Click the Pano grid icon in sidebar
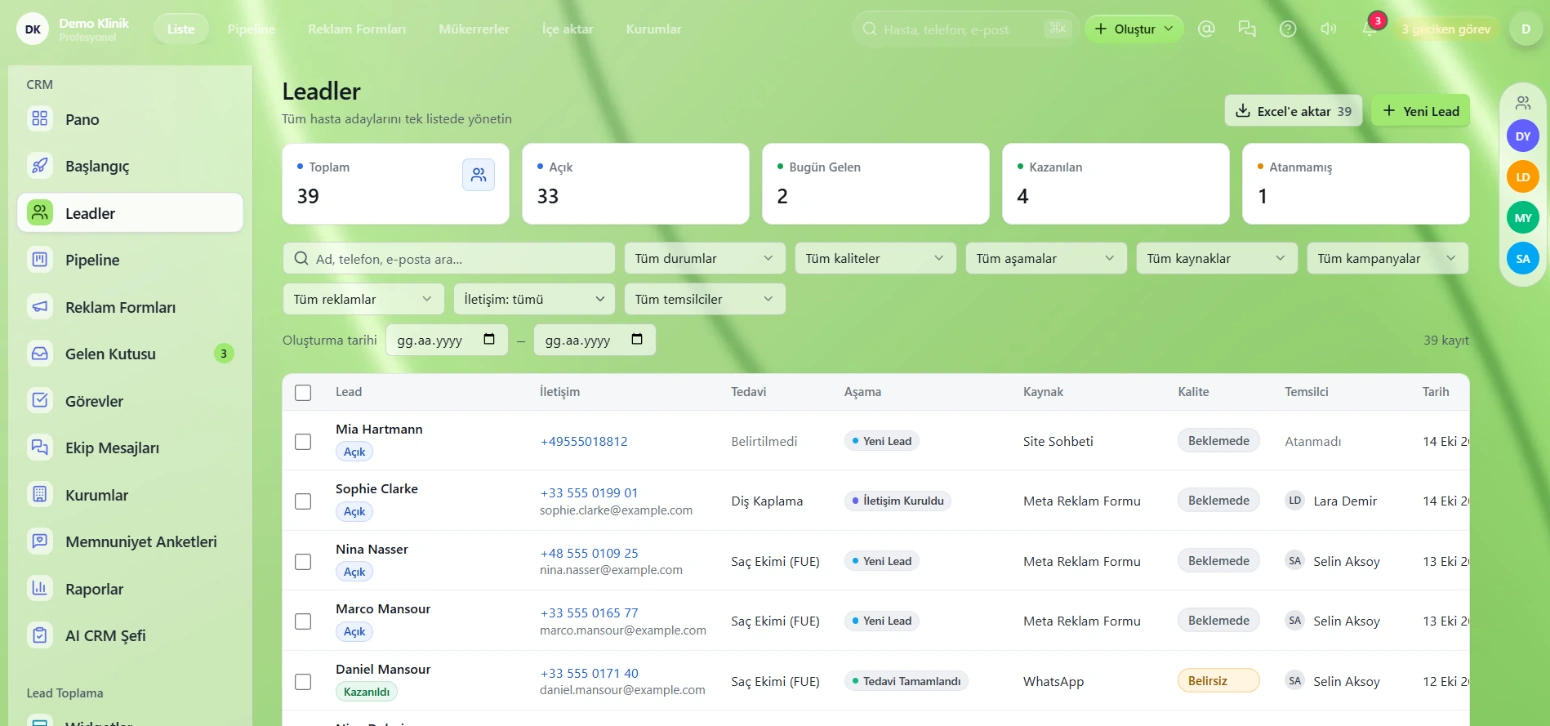The height and width of the screenshot is (726, 1550). pyautogui.click(x=40, y=119)
